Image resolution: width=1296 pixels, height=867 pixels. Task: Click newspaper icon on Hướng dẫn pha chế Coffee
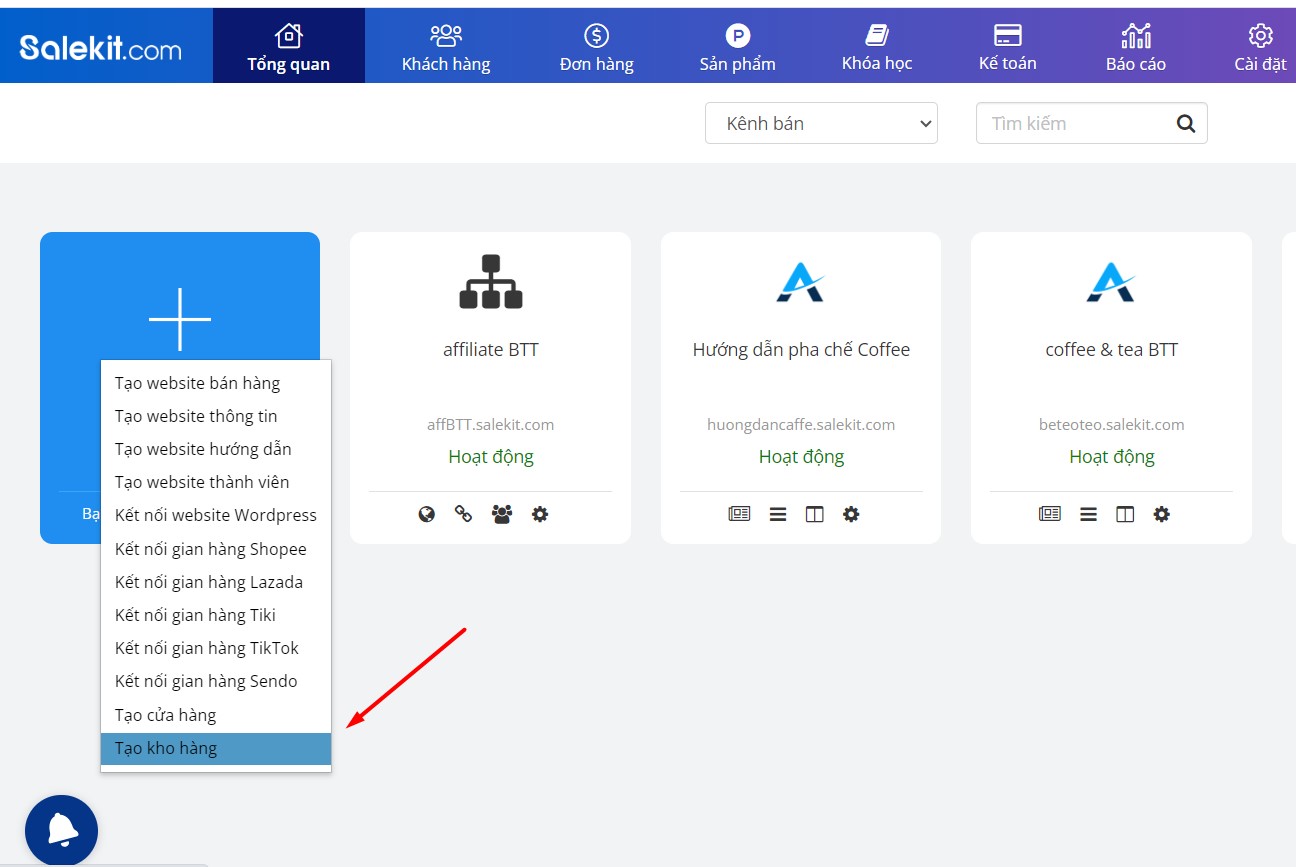[x=739, y=515]
